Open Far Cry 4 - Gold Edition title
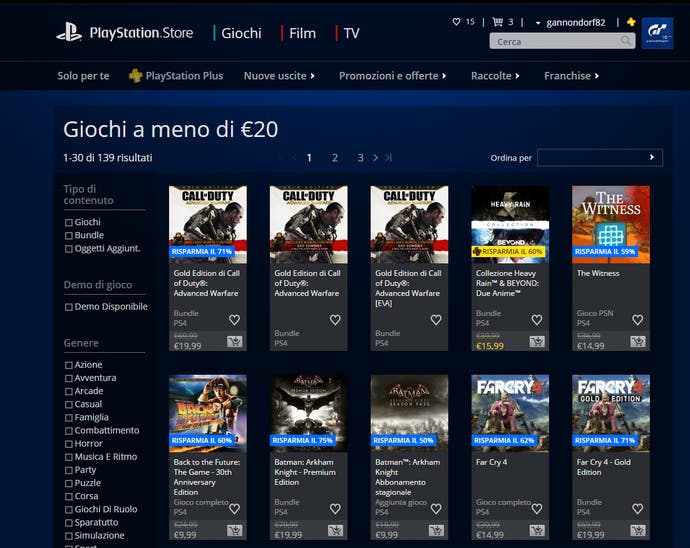Viewport: 690px width, 548px height. click(603, 467)
